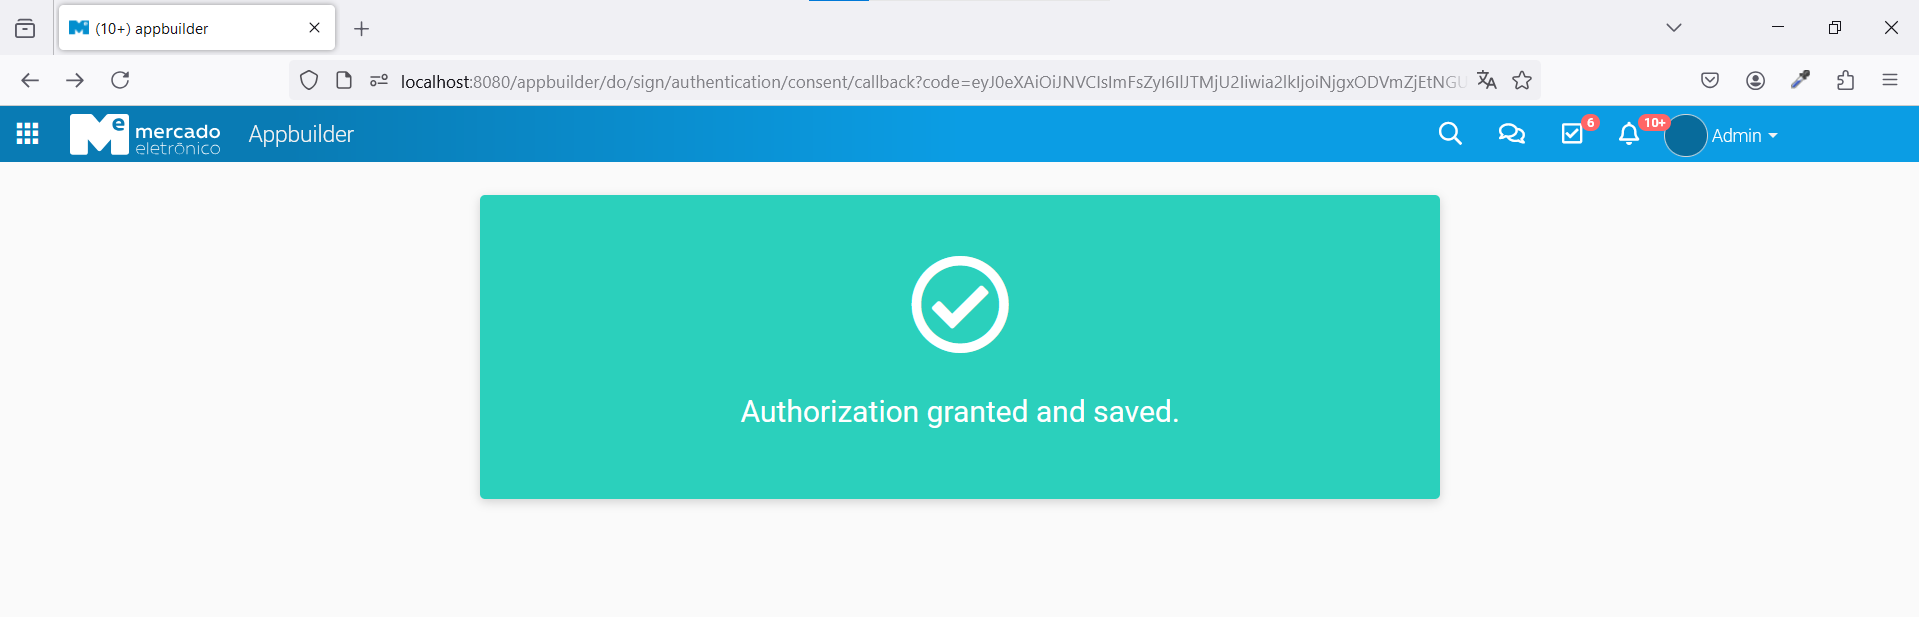Open the browser hamburger application menu
This screenshot has height=617, width=1919.
point(1890,80)
